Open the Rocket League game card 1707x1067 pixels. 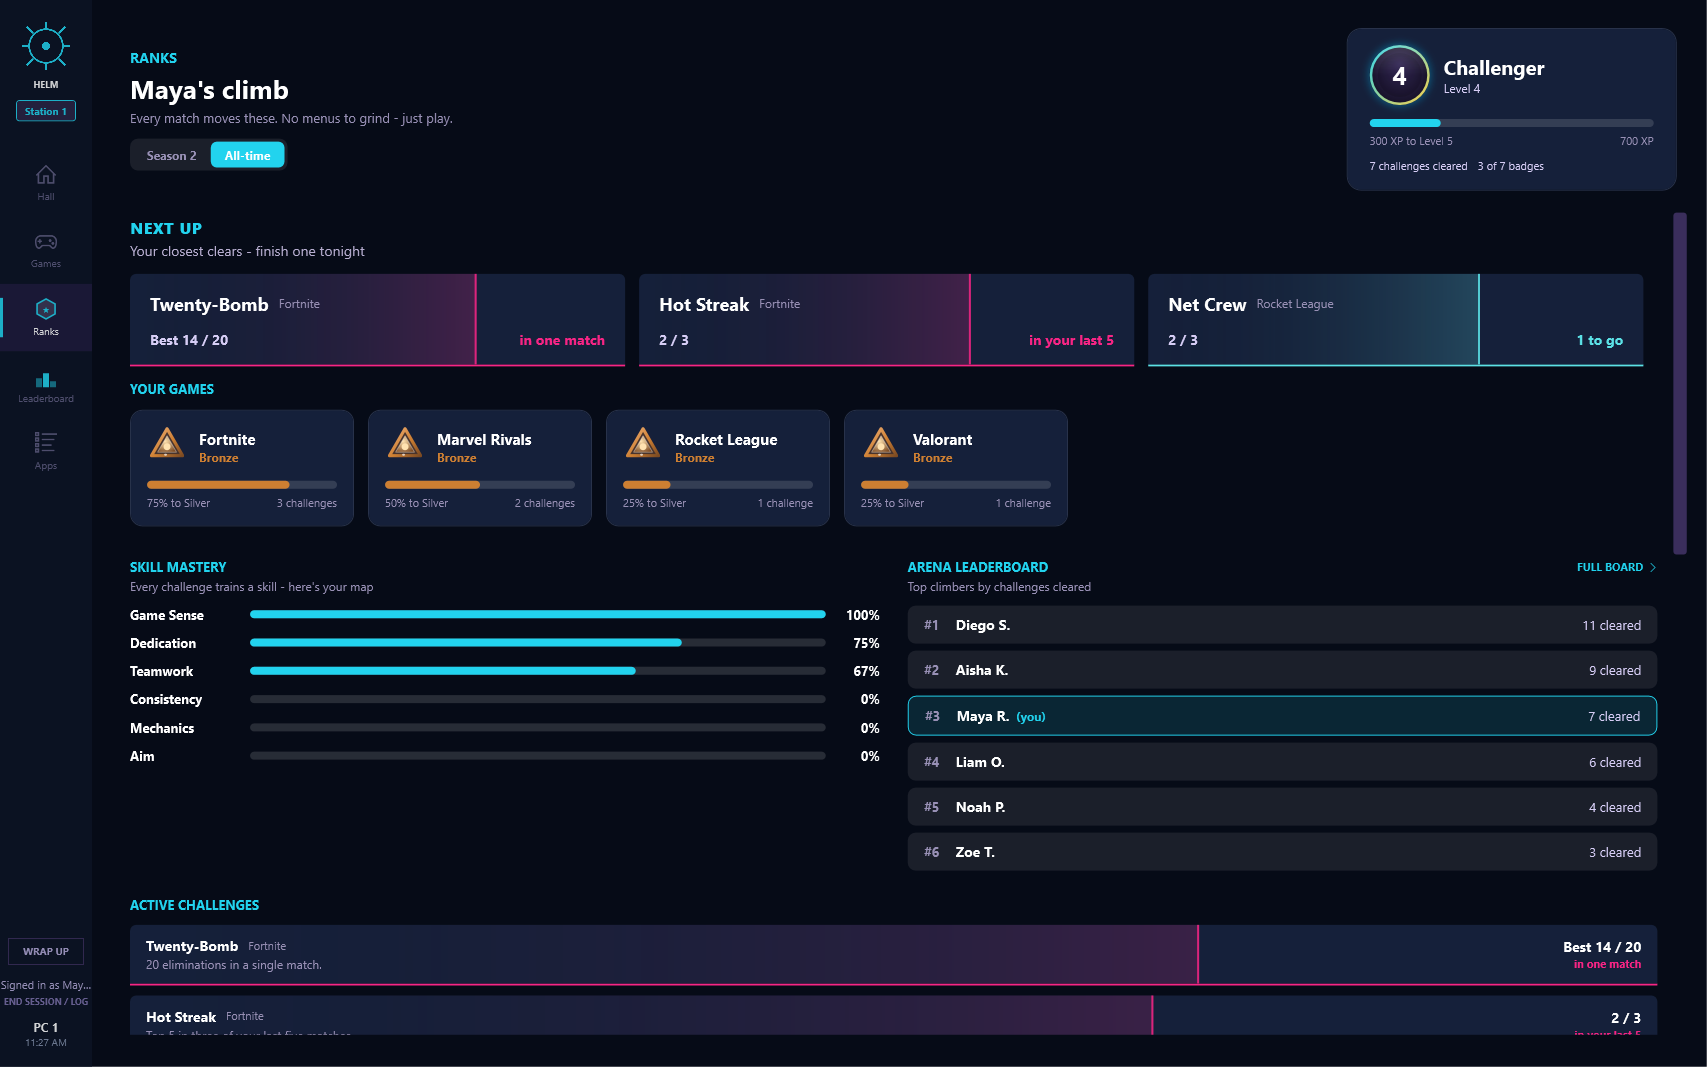tap(718, 468)
